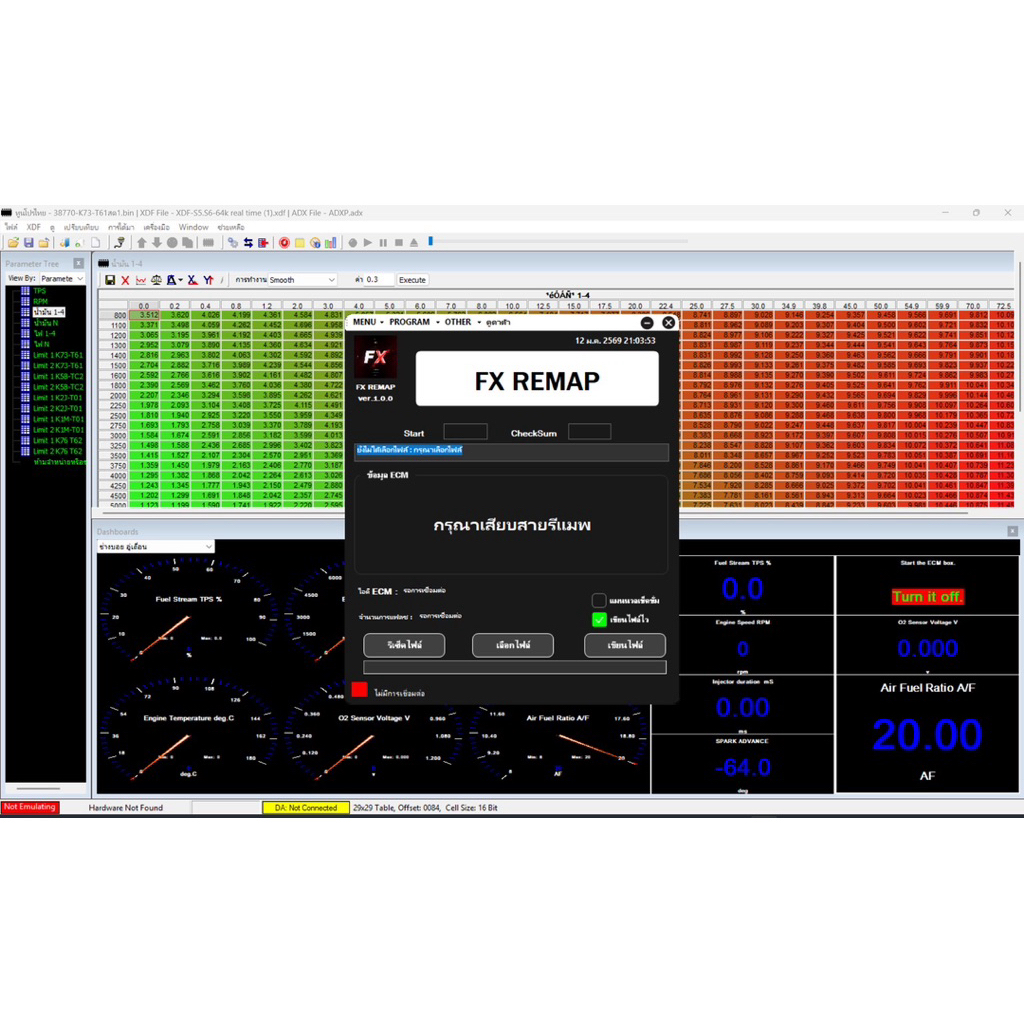Open the เครื่องมือ menu

point(156,227)
